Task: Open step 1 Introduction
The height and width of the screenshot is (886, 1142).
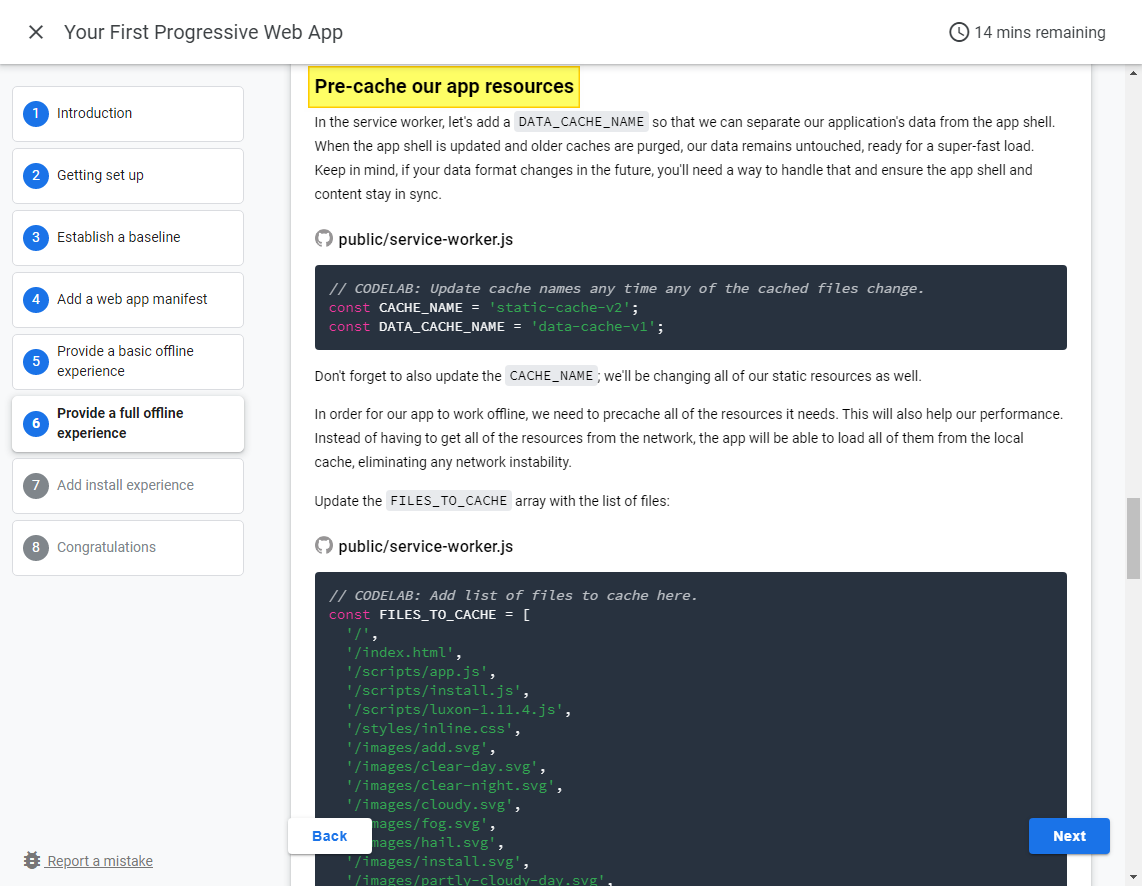Action: coord(128,114)
